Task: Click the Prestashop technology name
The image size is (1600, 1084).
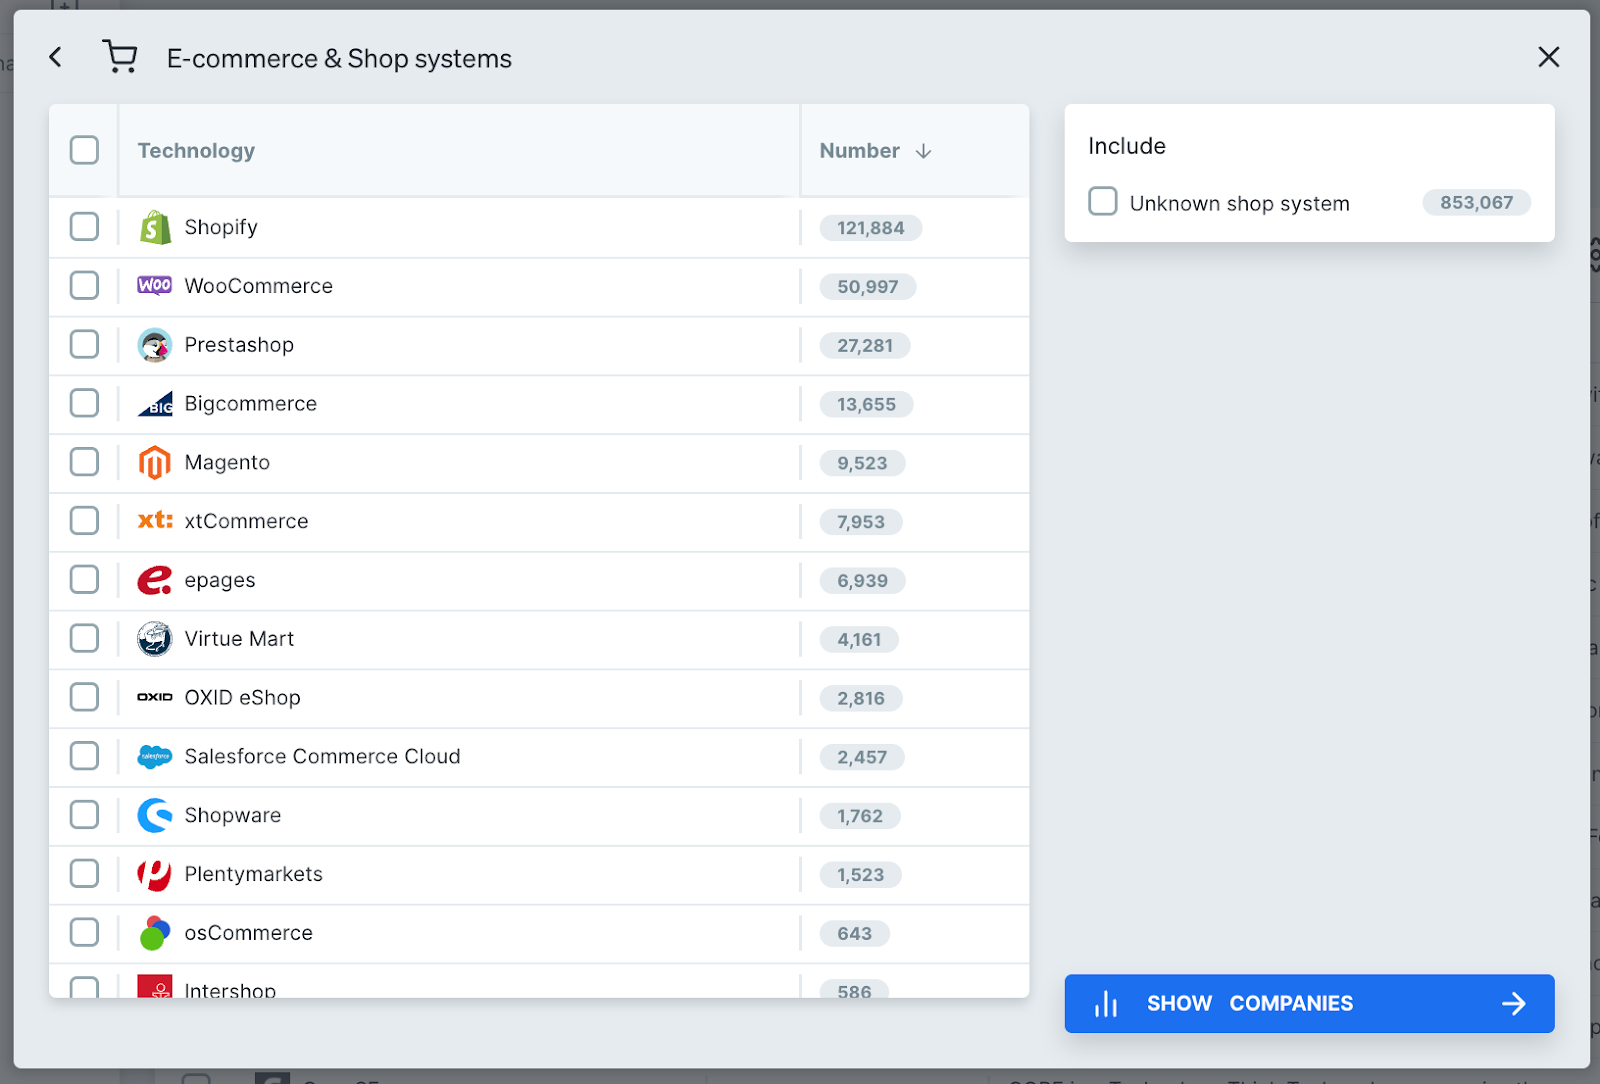Action: (x=239, y=345)
